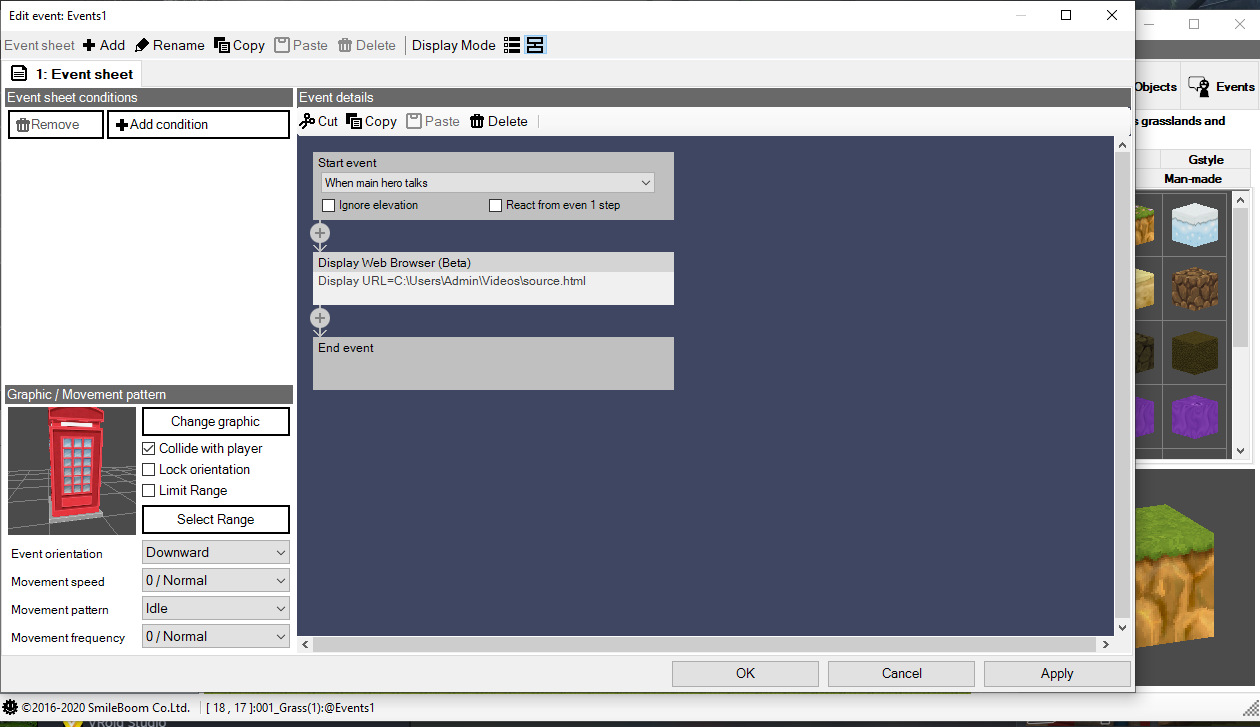Enable Limit Range checkbox
This screenshot has height=727, width=1260.
pos(149,490)
